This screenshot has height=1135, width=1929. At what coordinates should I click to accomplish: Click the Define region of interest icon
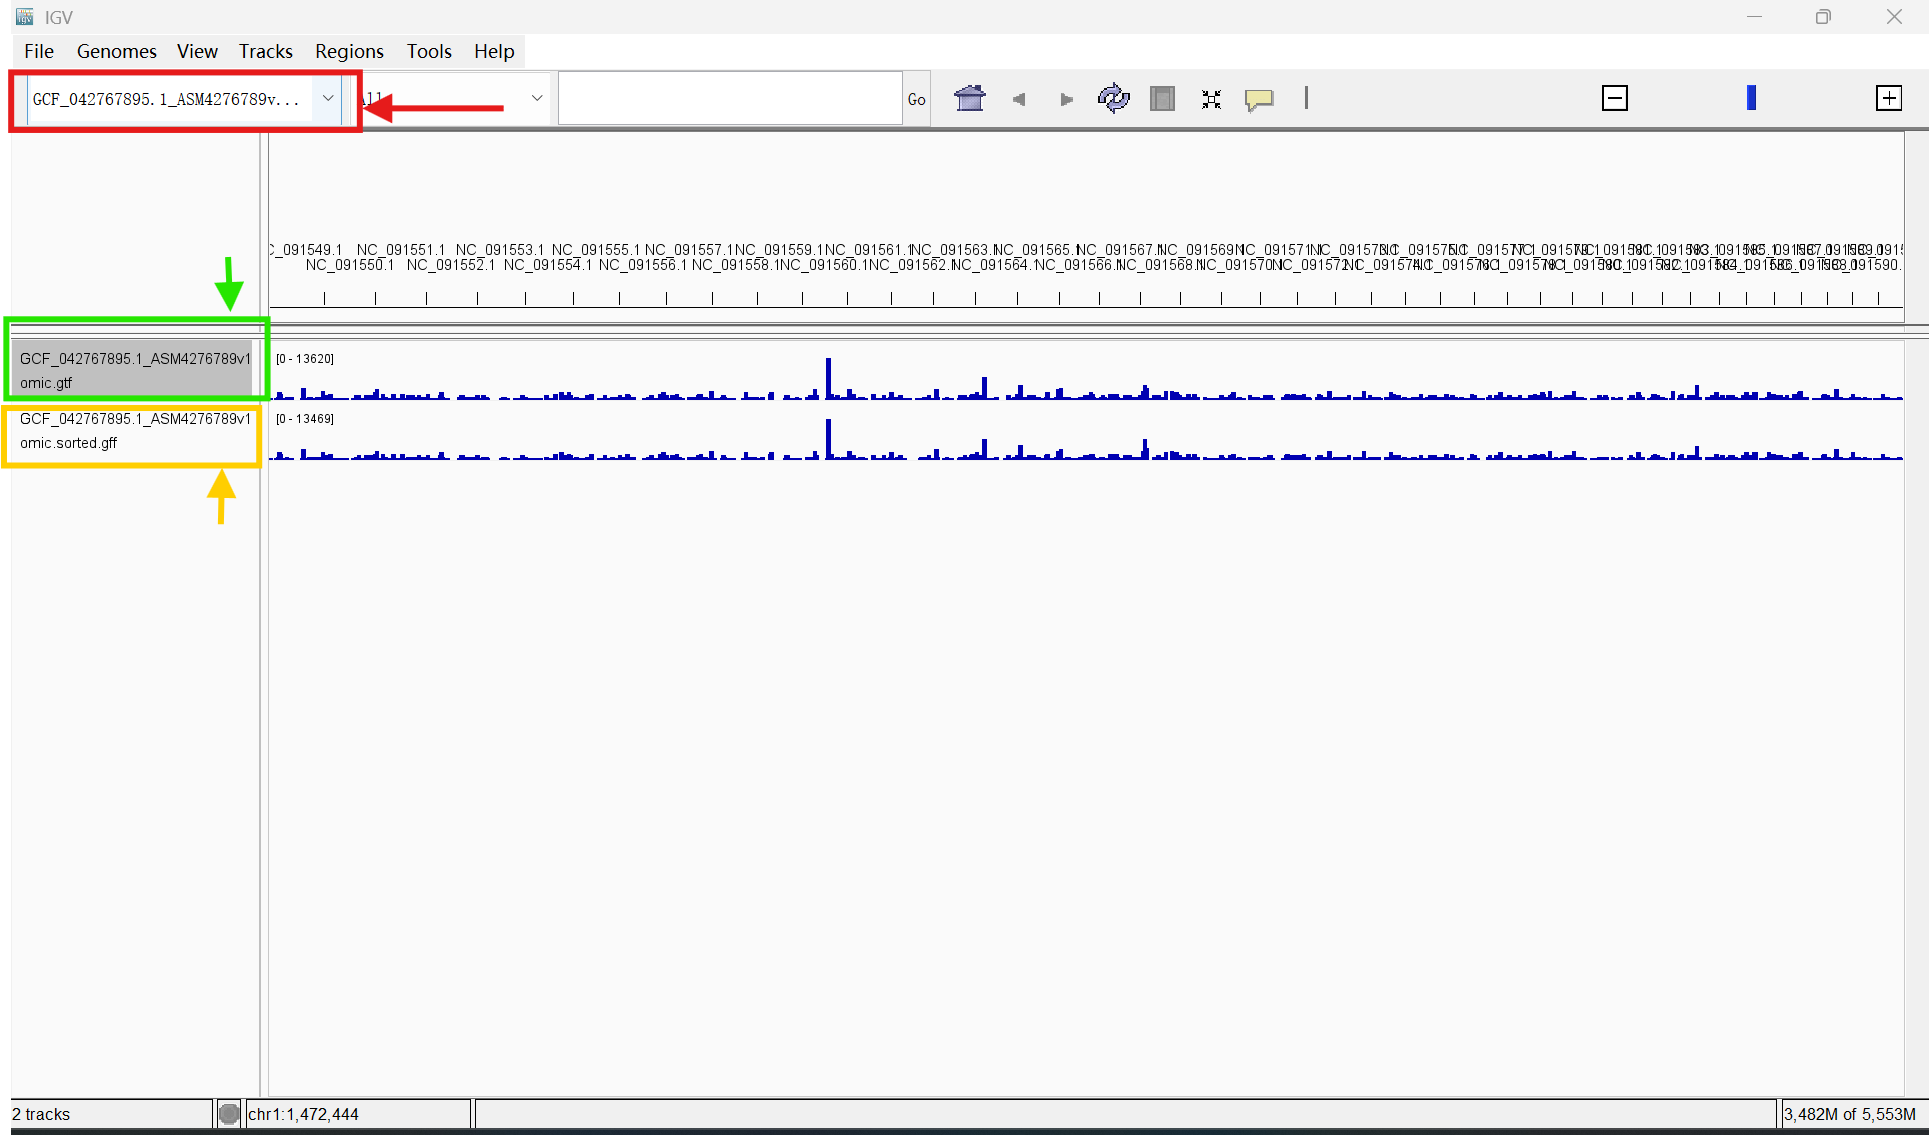[x=1162, y=99]
